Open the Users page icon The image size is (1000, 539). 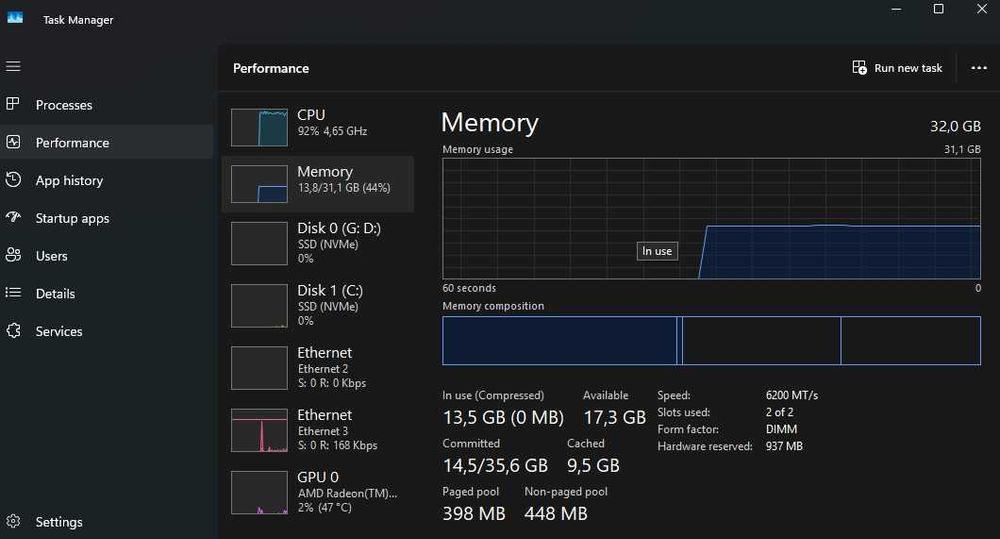pos(13,256)
